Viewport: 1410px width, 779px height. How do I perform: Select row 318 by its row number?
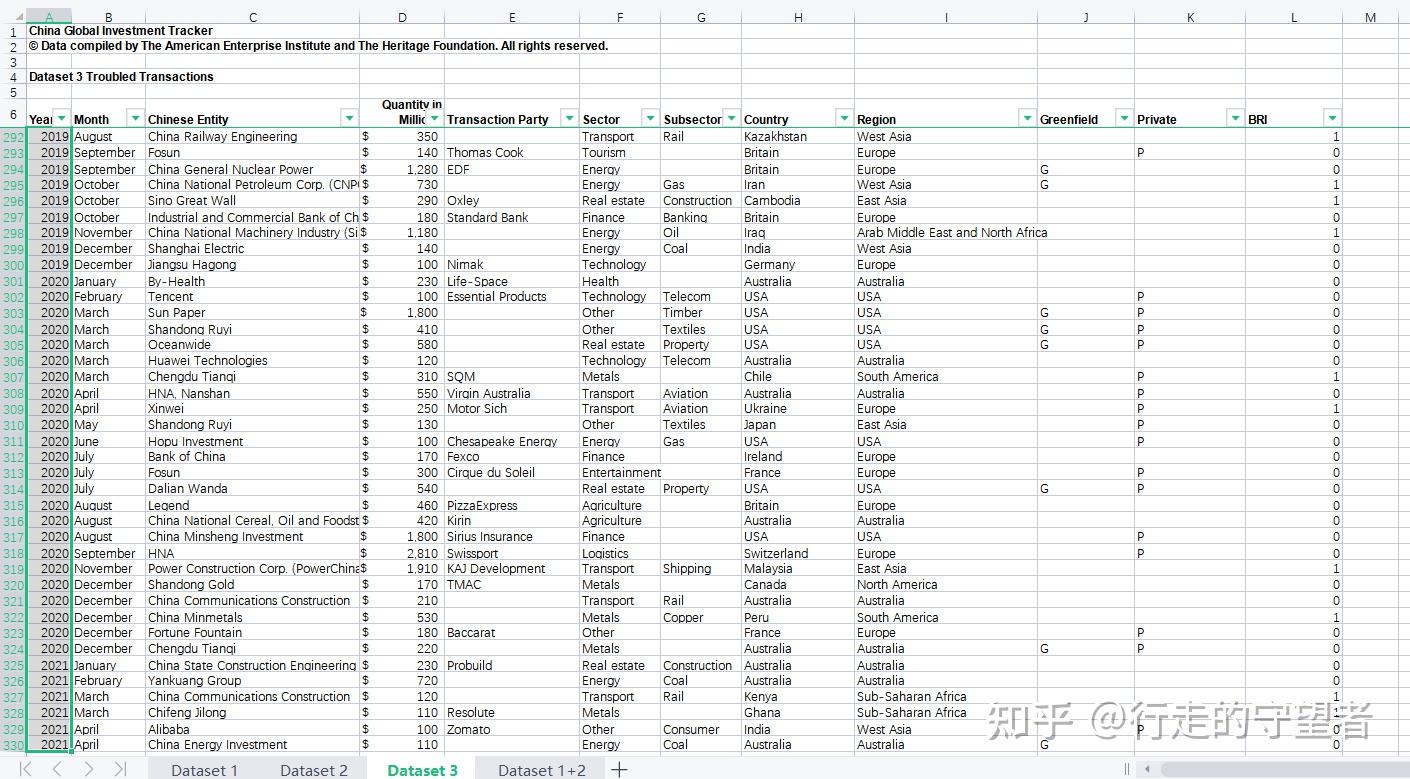(x=13, y=553)
